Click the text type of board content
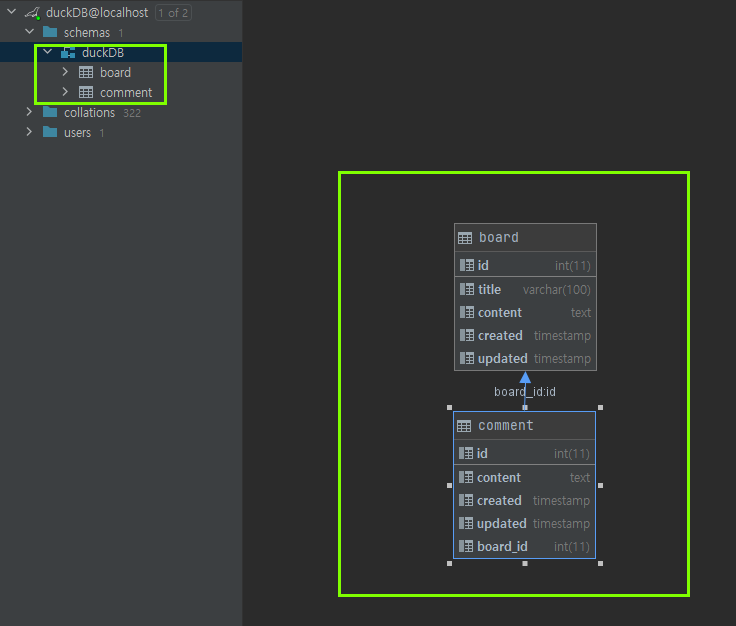 tap(581, 313)
